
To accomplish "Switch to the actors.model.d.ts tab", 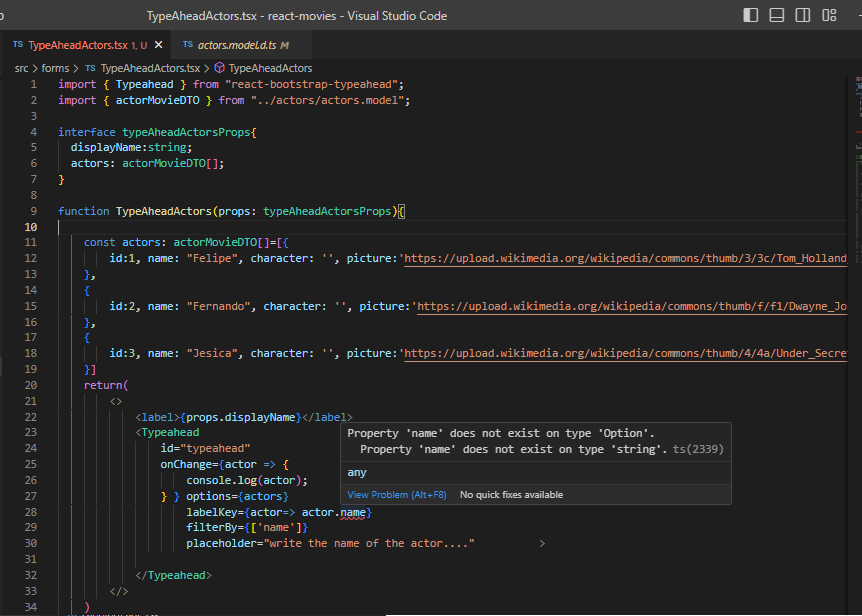I will [x=237, y=44].
